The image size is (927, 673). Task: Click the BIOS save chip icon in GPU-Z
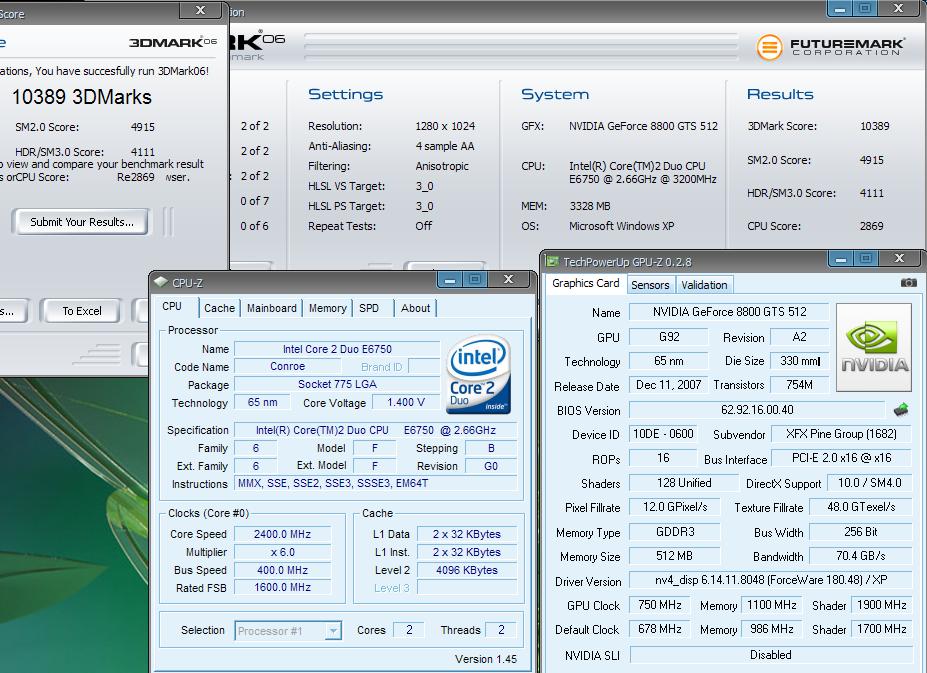[x=901, y=409]
